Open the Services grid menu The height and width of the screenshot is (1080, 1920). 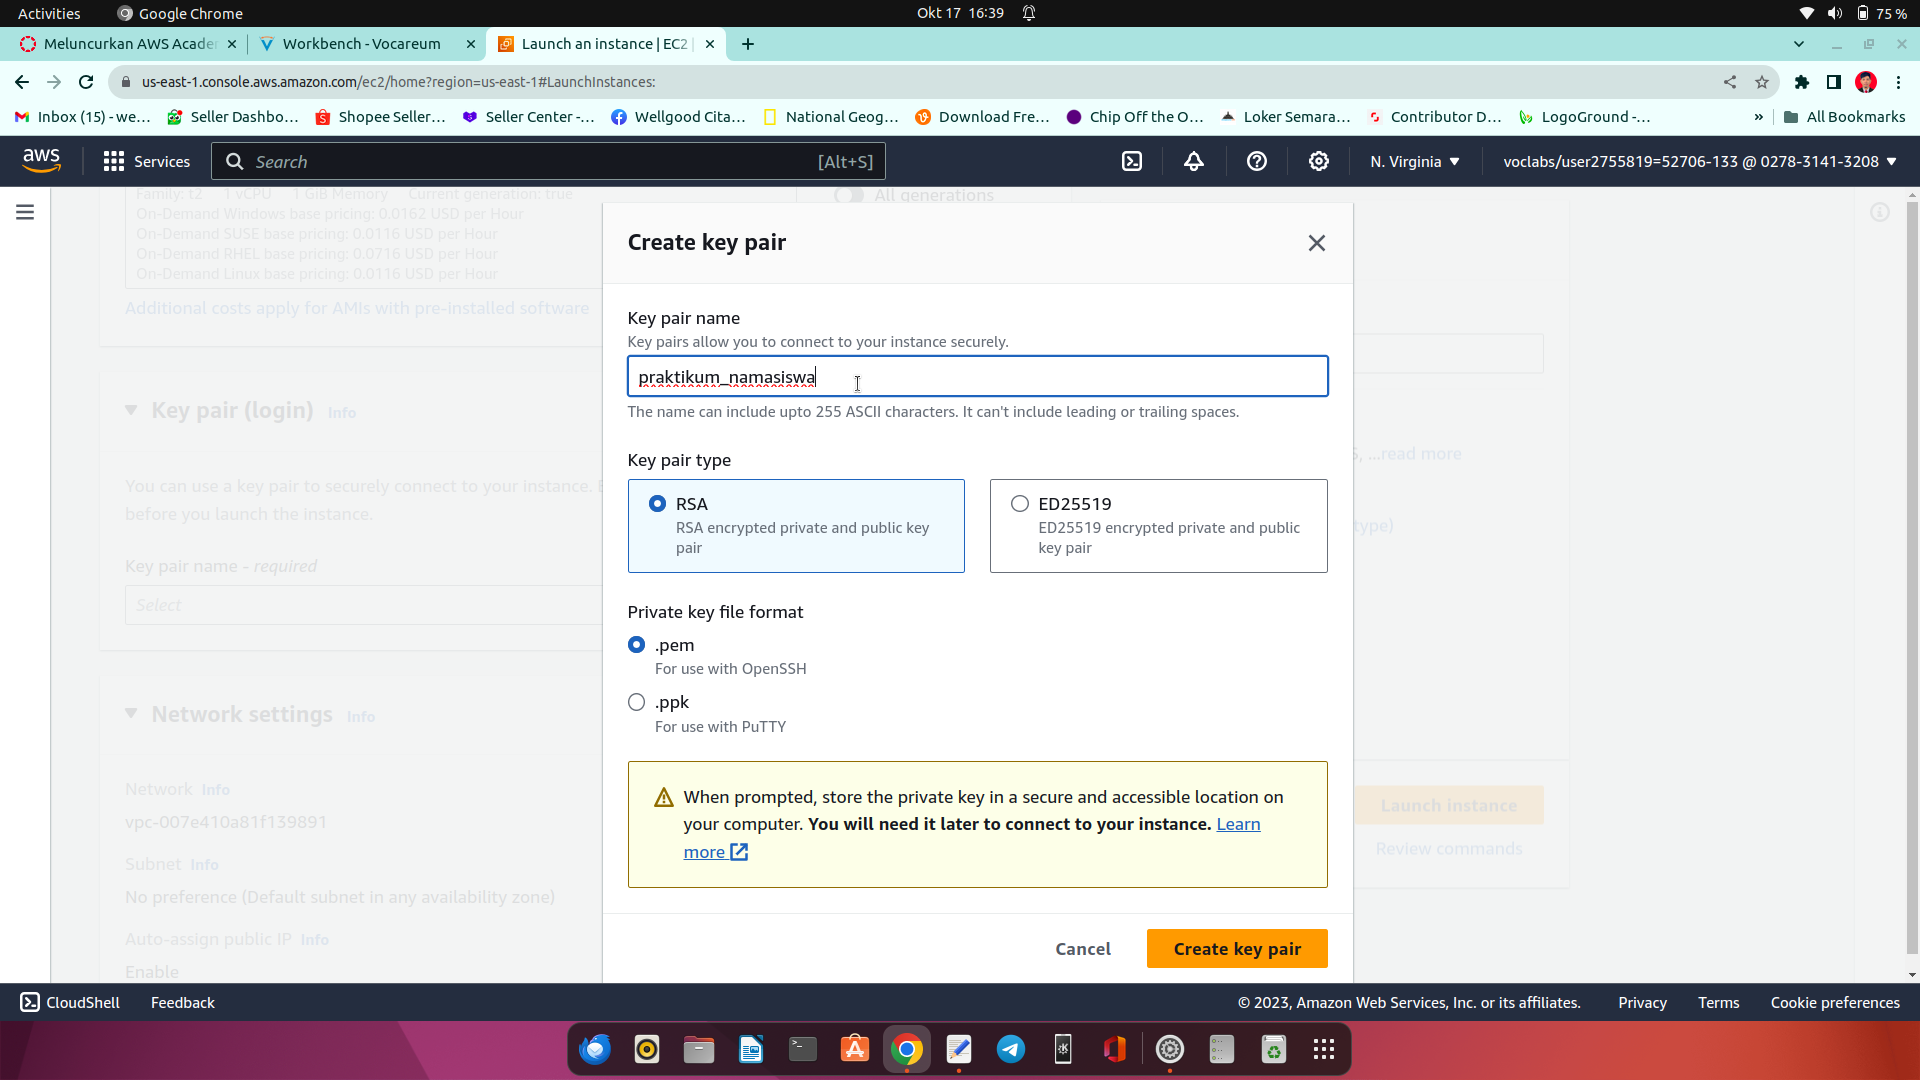click(x=146, y=161)
